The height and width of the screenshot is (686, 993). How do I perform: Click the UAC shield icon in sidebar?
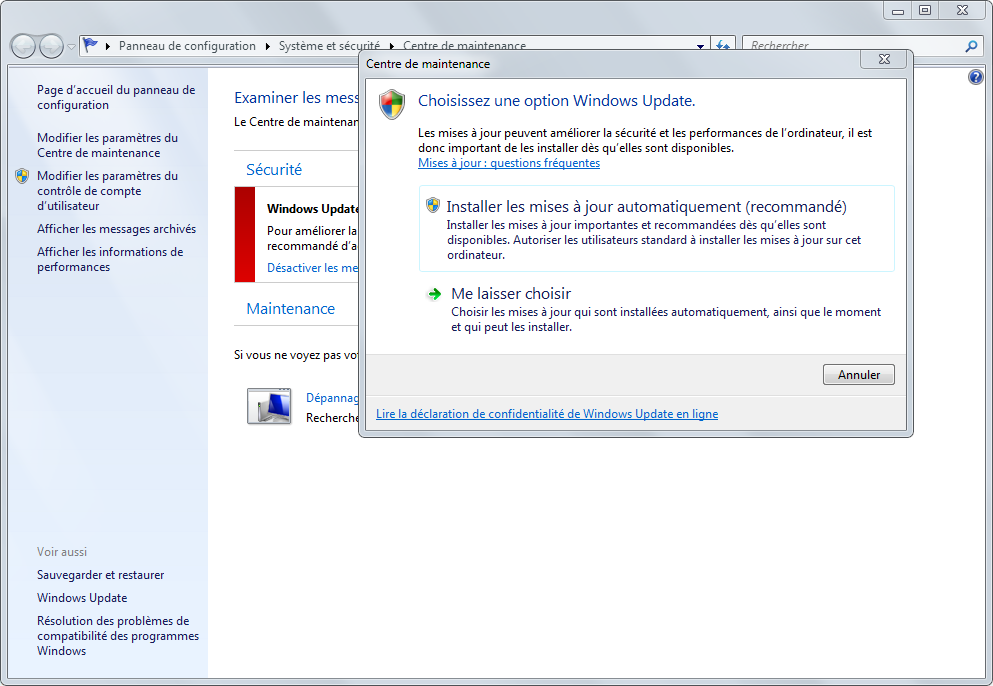click(x=22, y=175)
